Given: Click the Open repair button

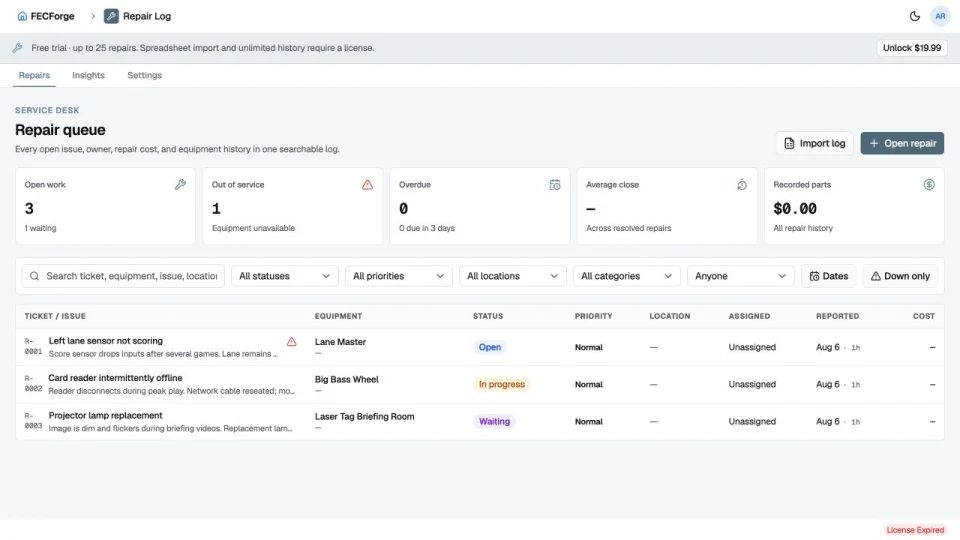Looking at the screenshot, I should [902, 143].
